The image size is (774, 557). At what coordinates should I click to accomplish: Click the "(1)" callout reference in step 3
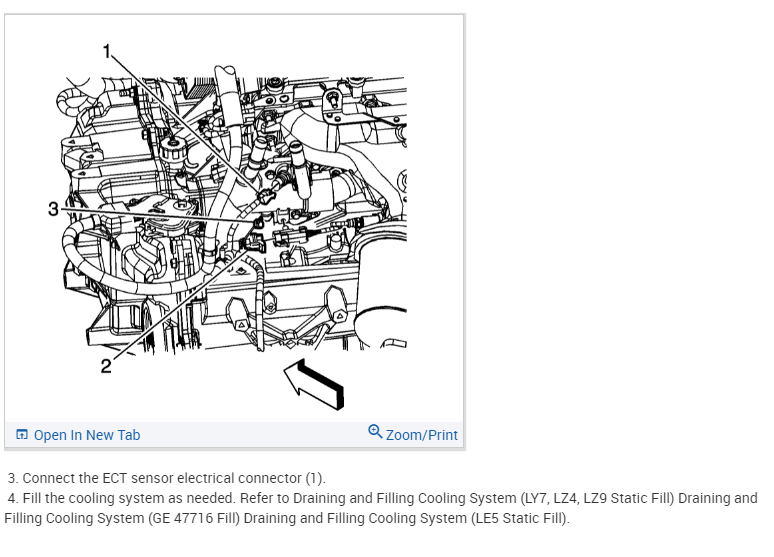313,478
